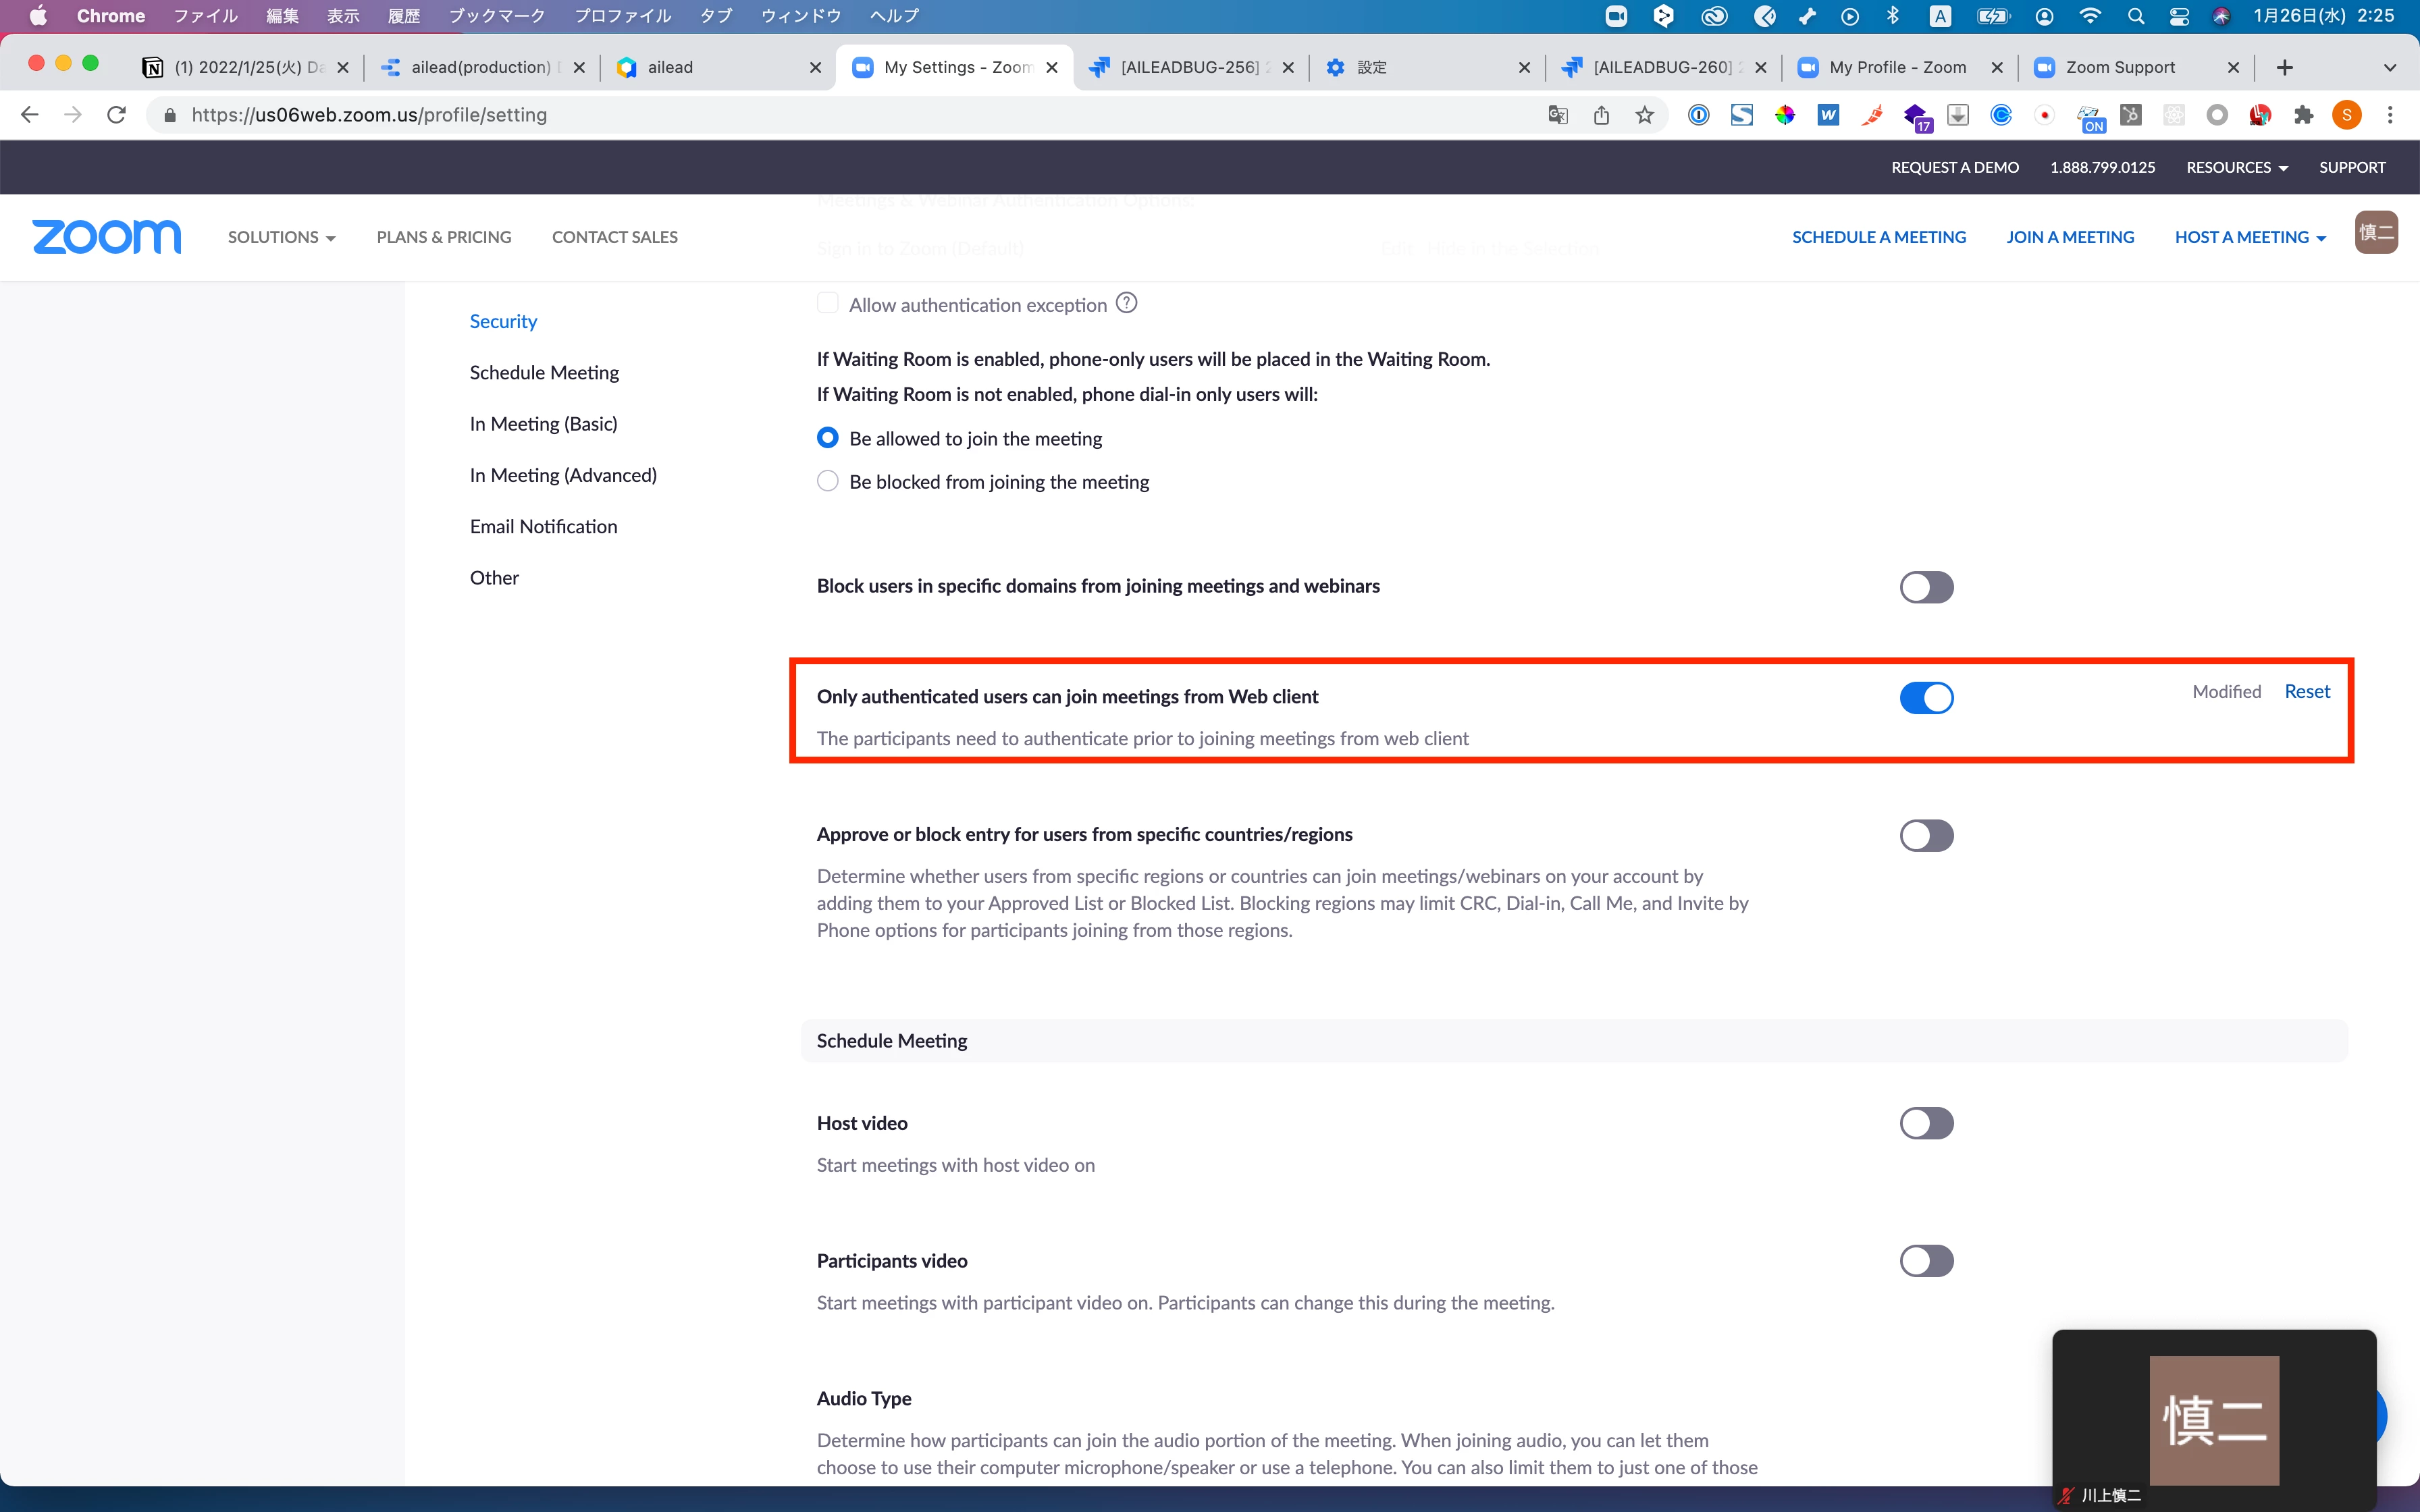
Task: Open In Meeting (Advanced) sidebar section
Action: point(563,475)
